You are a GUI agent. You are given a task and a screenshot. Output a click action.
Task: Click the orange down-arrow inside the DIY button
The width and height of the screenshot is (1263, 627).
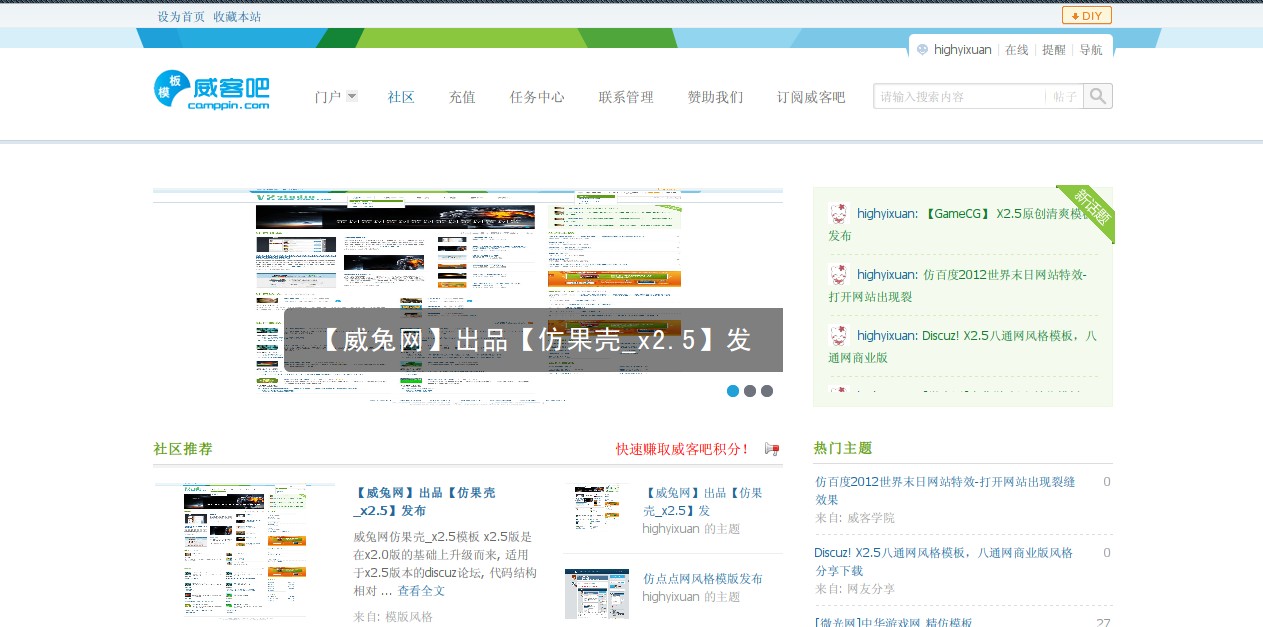tap(1077, 15)
